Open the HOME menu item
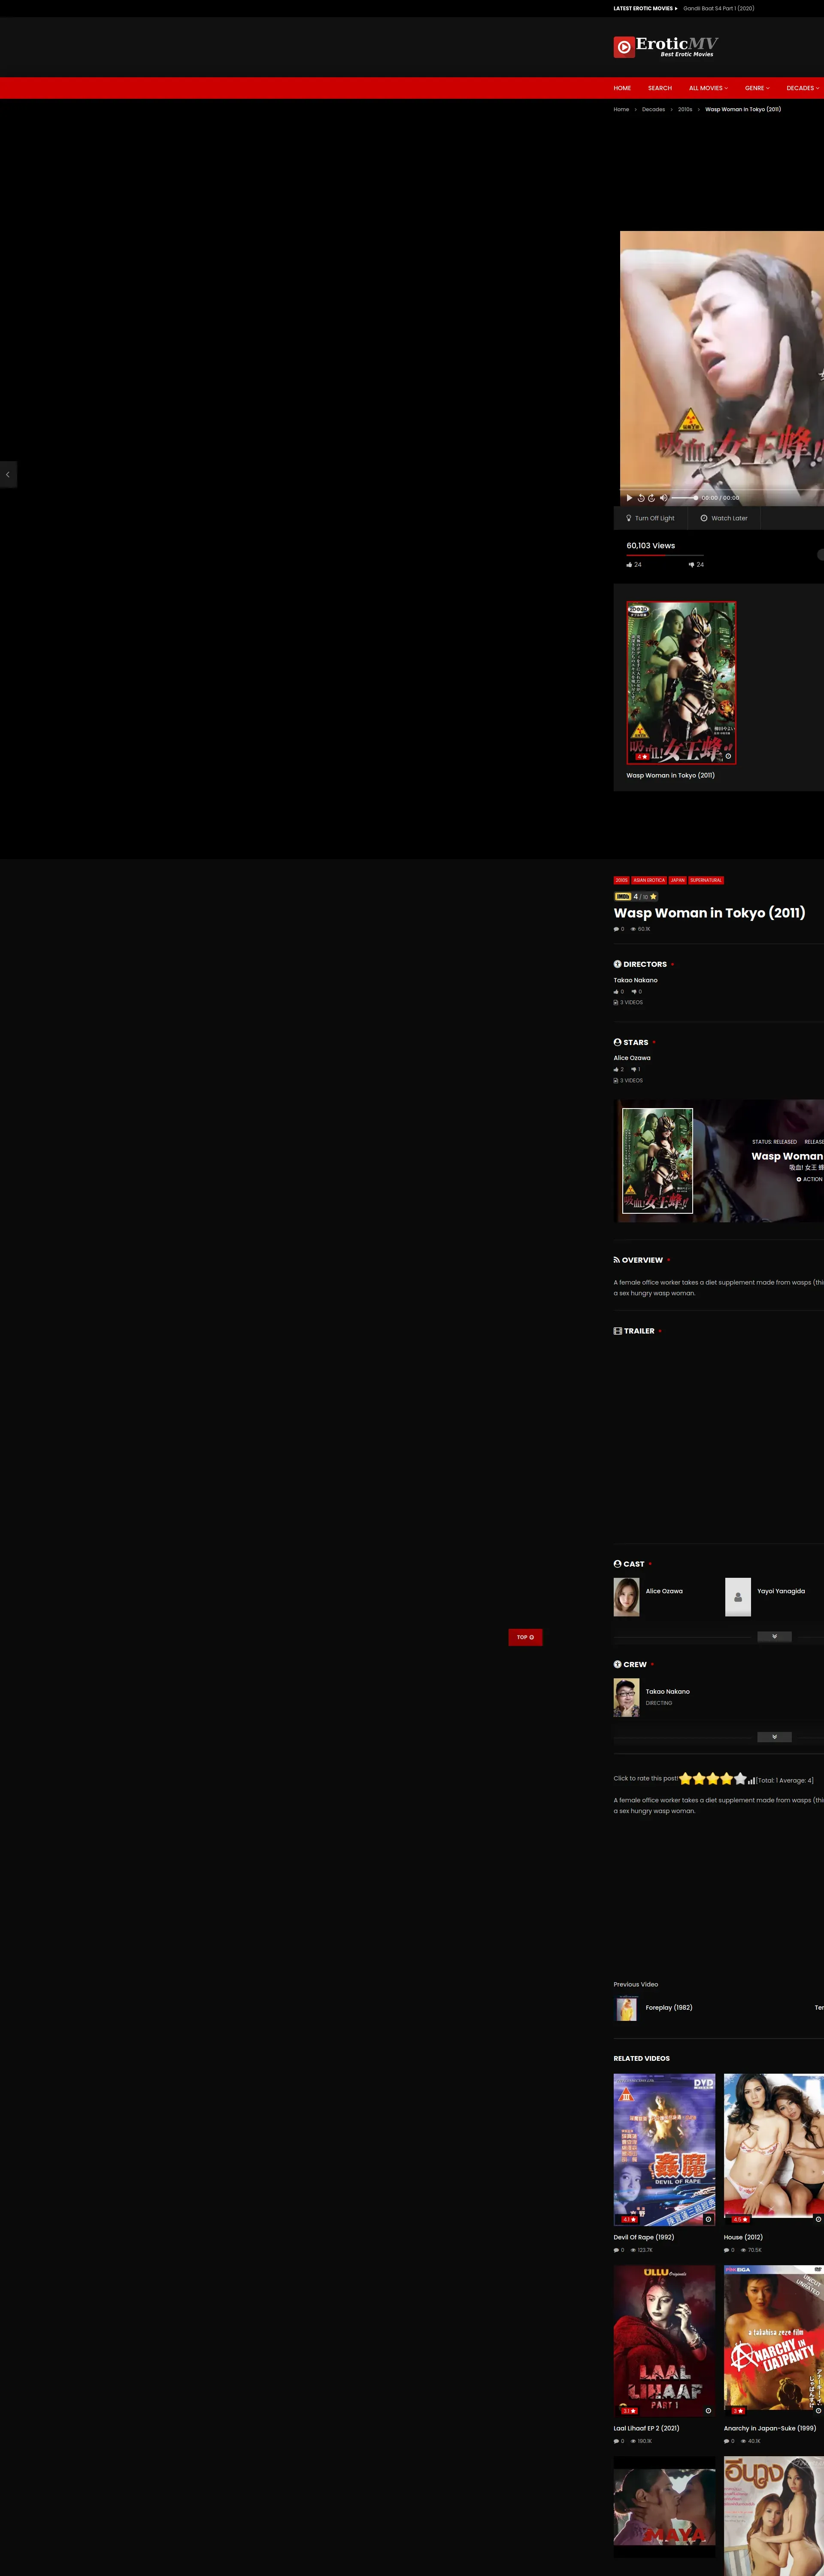The width and height of the screenshot is (824, 2576). [622, 88]
